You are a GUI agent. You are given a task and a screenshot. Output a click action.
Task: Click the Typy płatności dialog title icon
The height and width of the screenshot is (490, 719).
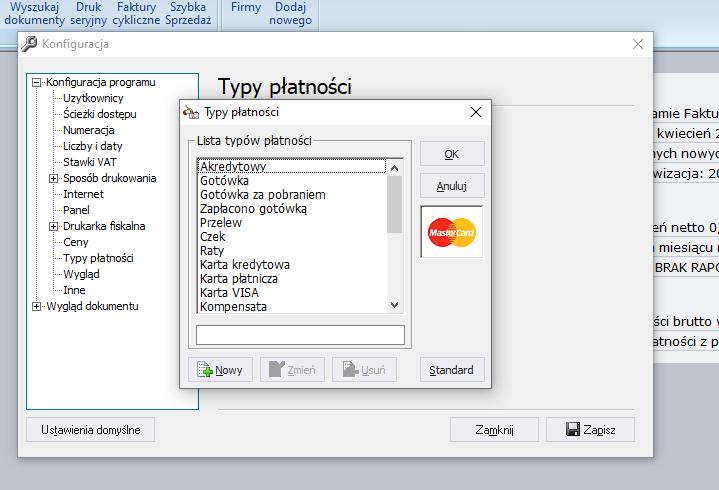(x=191, y=112)
